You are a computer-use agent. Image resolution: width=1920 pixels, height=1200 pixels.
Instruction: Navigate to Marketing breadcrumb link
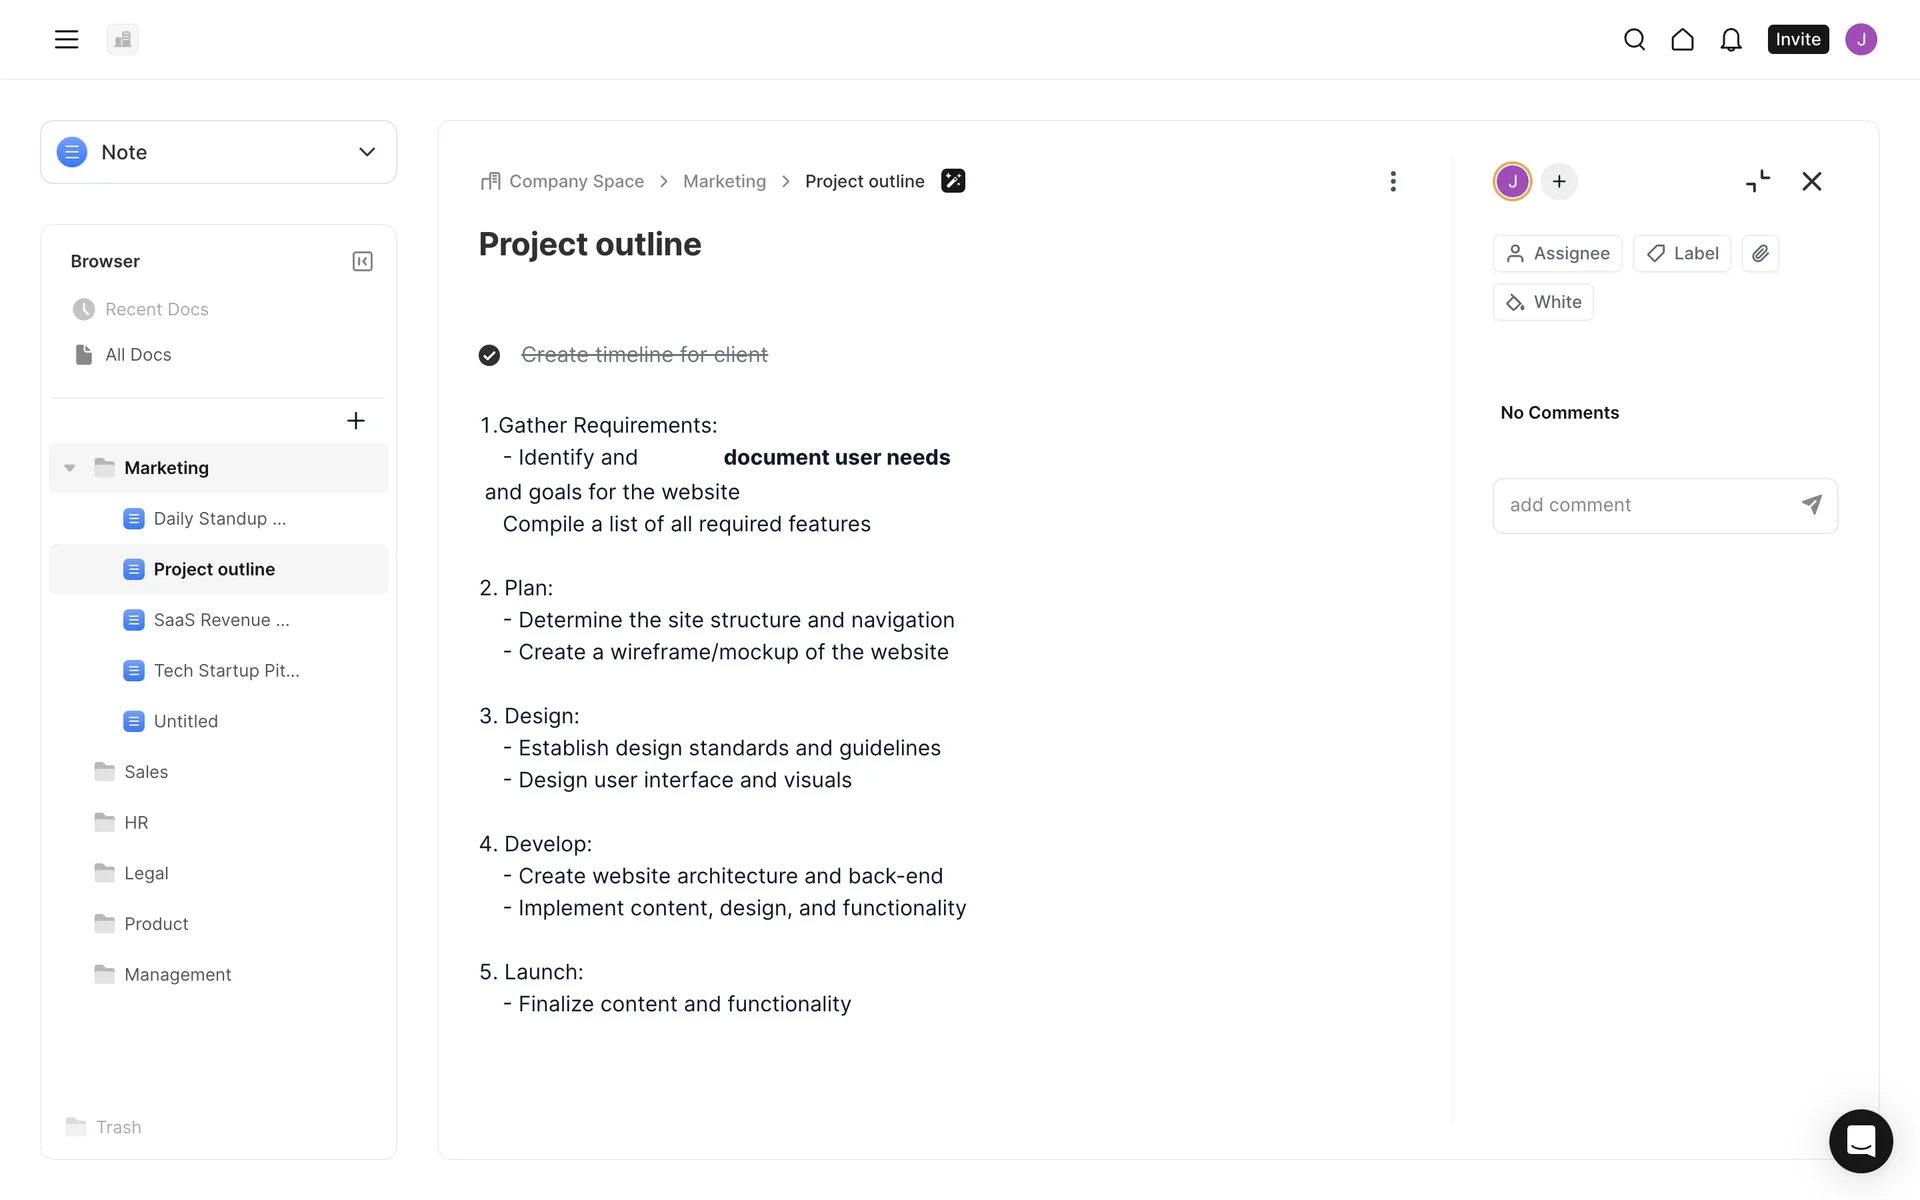click(724, 181)
